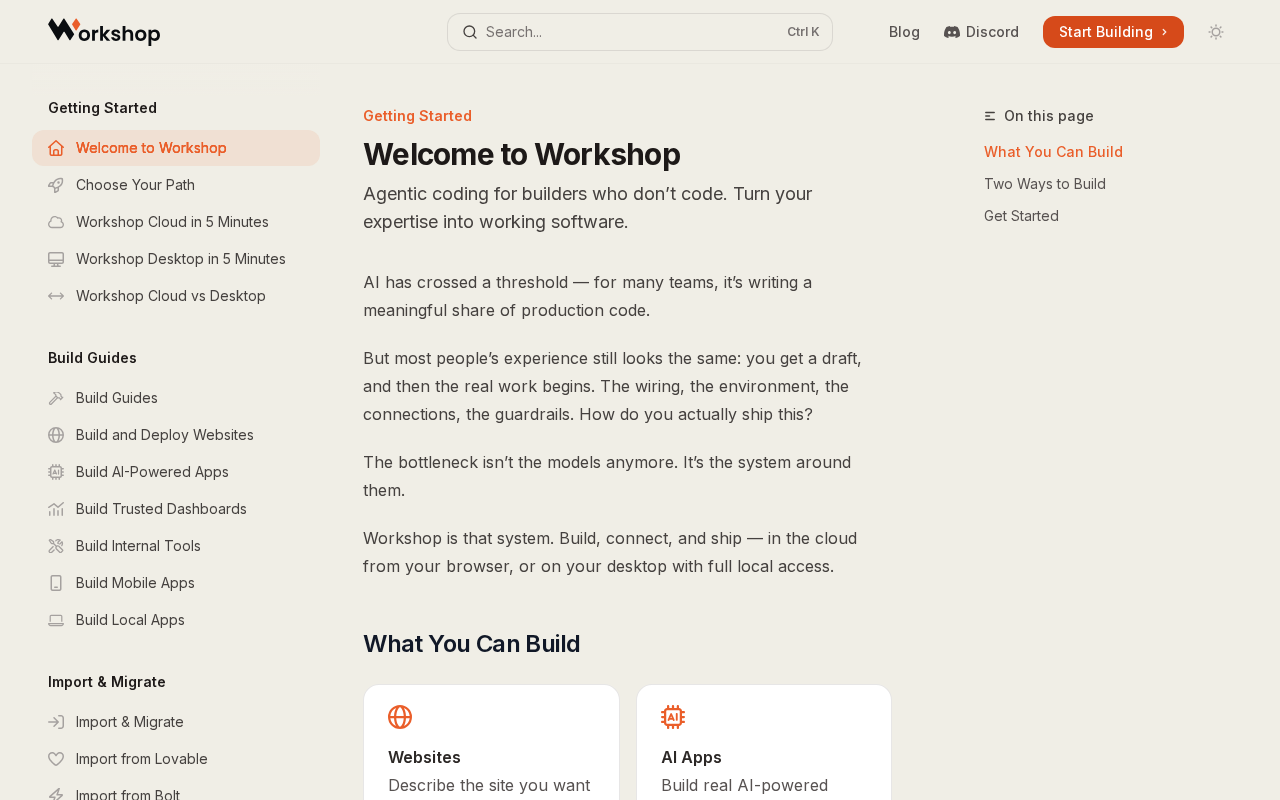Open Choose Your Path in the sidebar
The width and height of the screenshot is (1280, 800).
[x=176, y=185]
